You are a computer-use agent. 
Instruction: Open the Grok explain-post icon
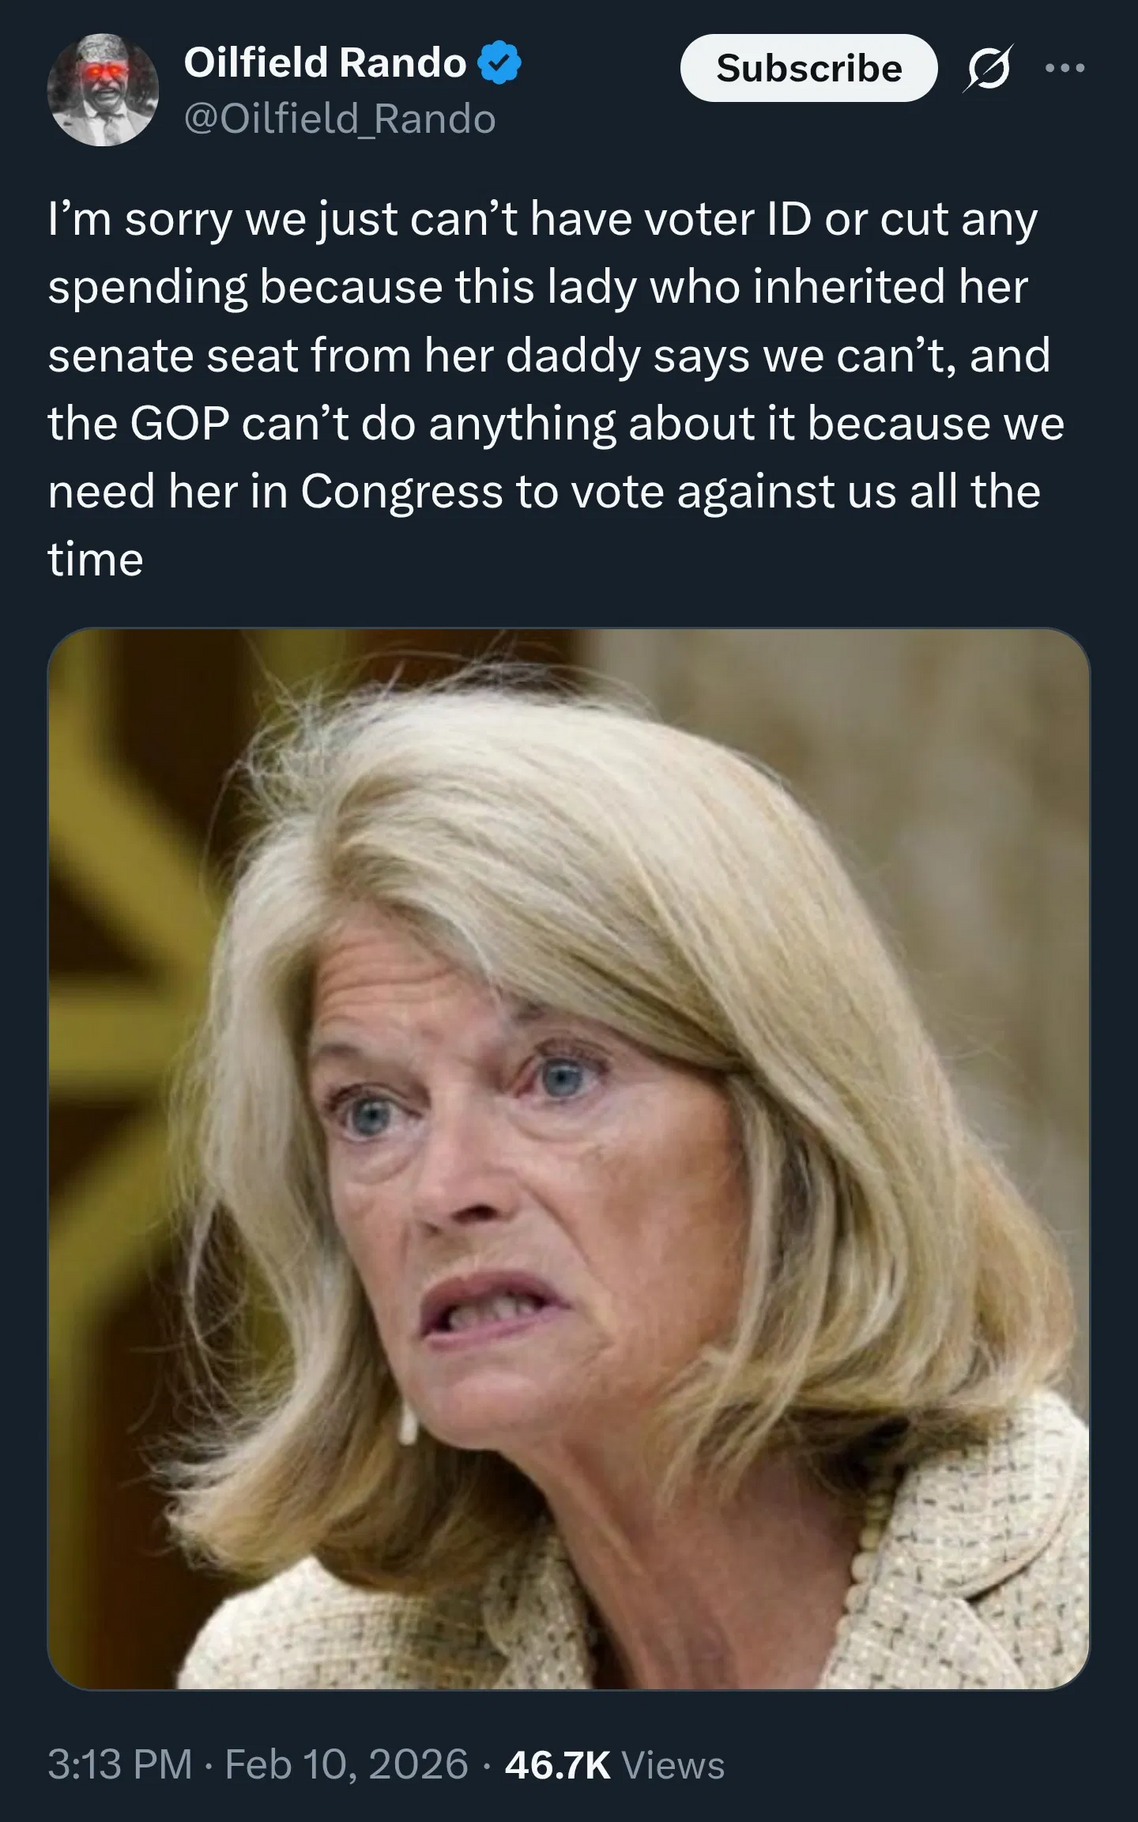click(988, 68)
